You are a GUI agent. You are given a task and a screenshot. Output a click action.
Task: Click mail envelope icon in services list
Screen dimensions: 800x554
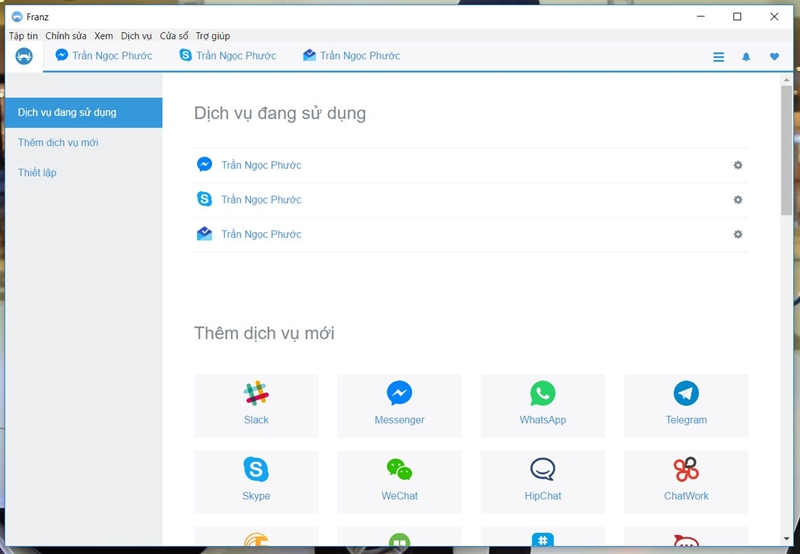pyautogui.click(x=205, y=234)
